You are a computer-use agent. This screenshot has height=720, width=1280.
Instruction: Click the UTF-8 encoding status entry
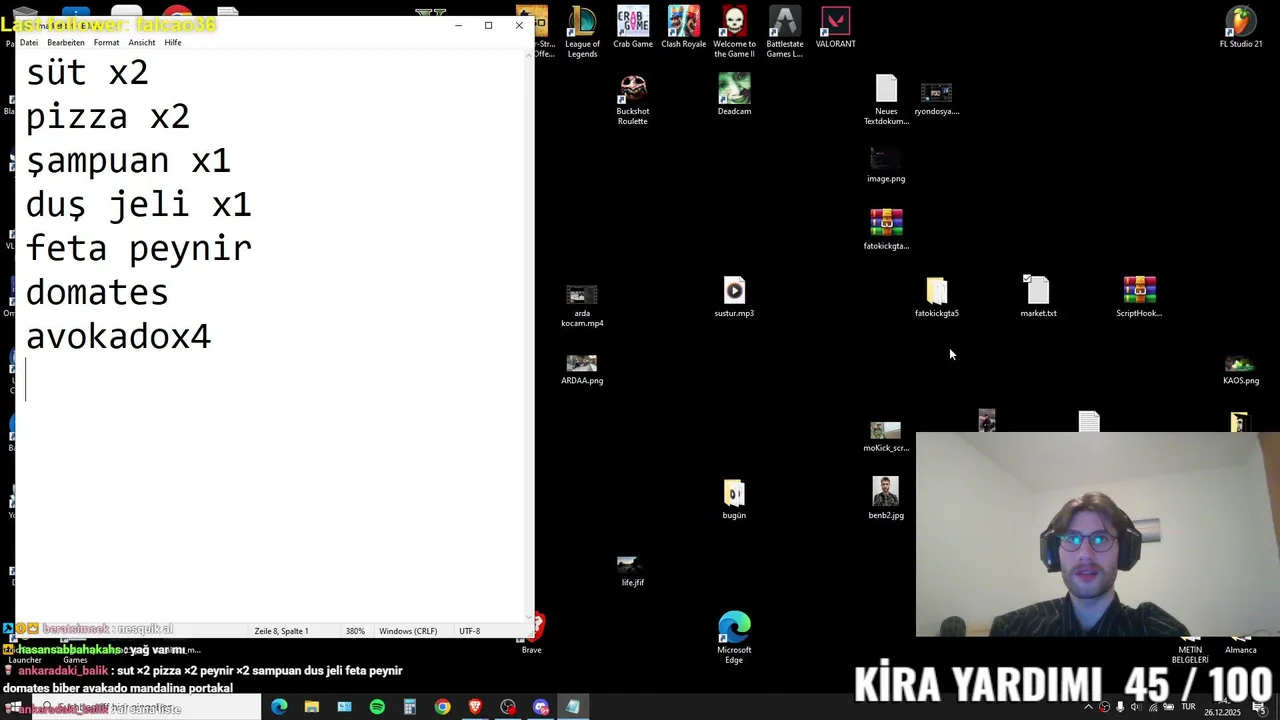coord(469,631)
